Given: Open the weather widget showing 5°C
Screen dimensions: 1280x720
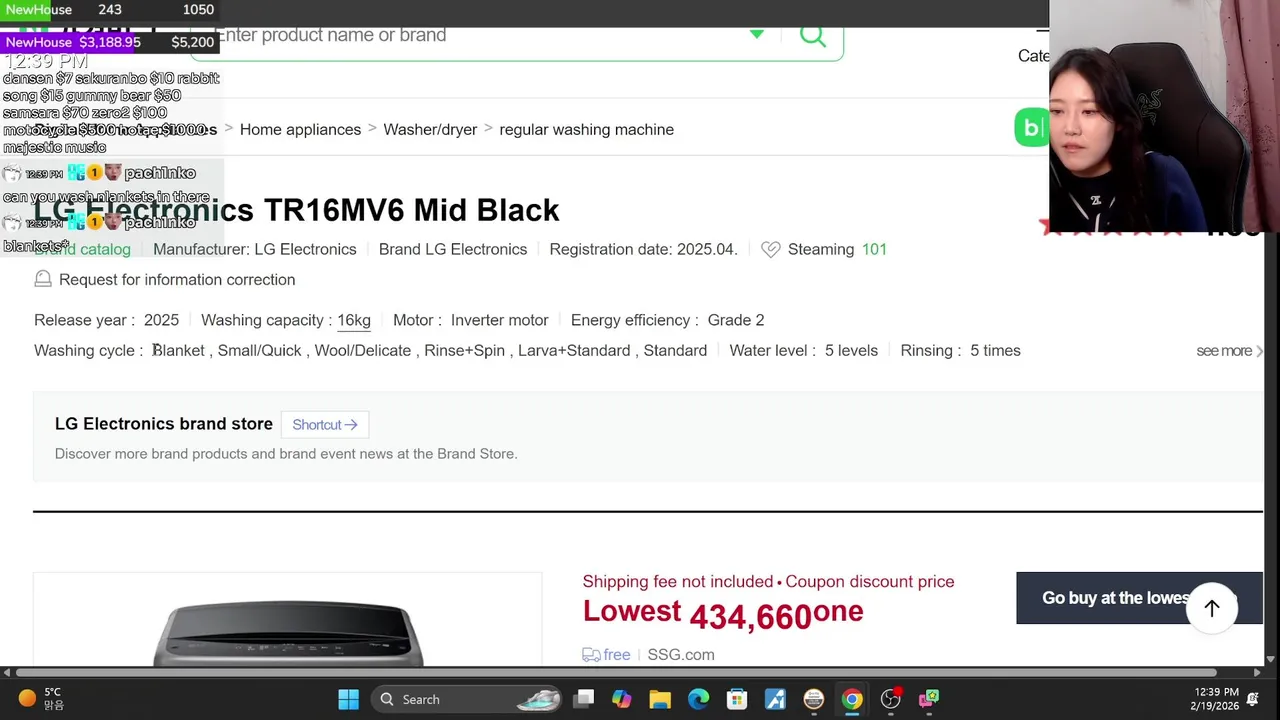Looking at the screenshot, I should click(40, 699).
